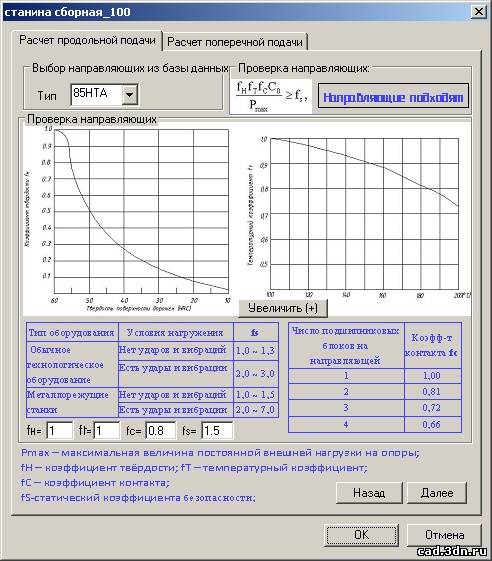This screenshot has height=561, width=492.
Task: Click table cell 1,0 ~ 1,5
Action: (x=255, y=395)
